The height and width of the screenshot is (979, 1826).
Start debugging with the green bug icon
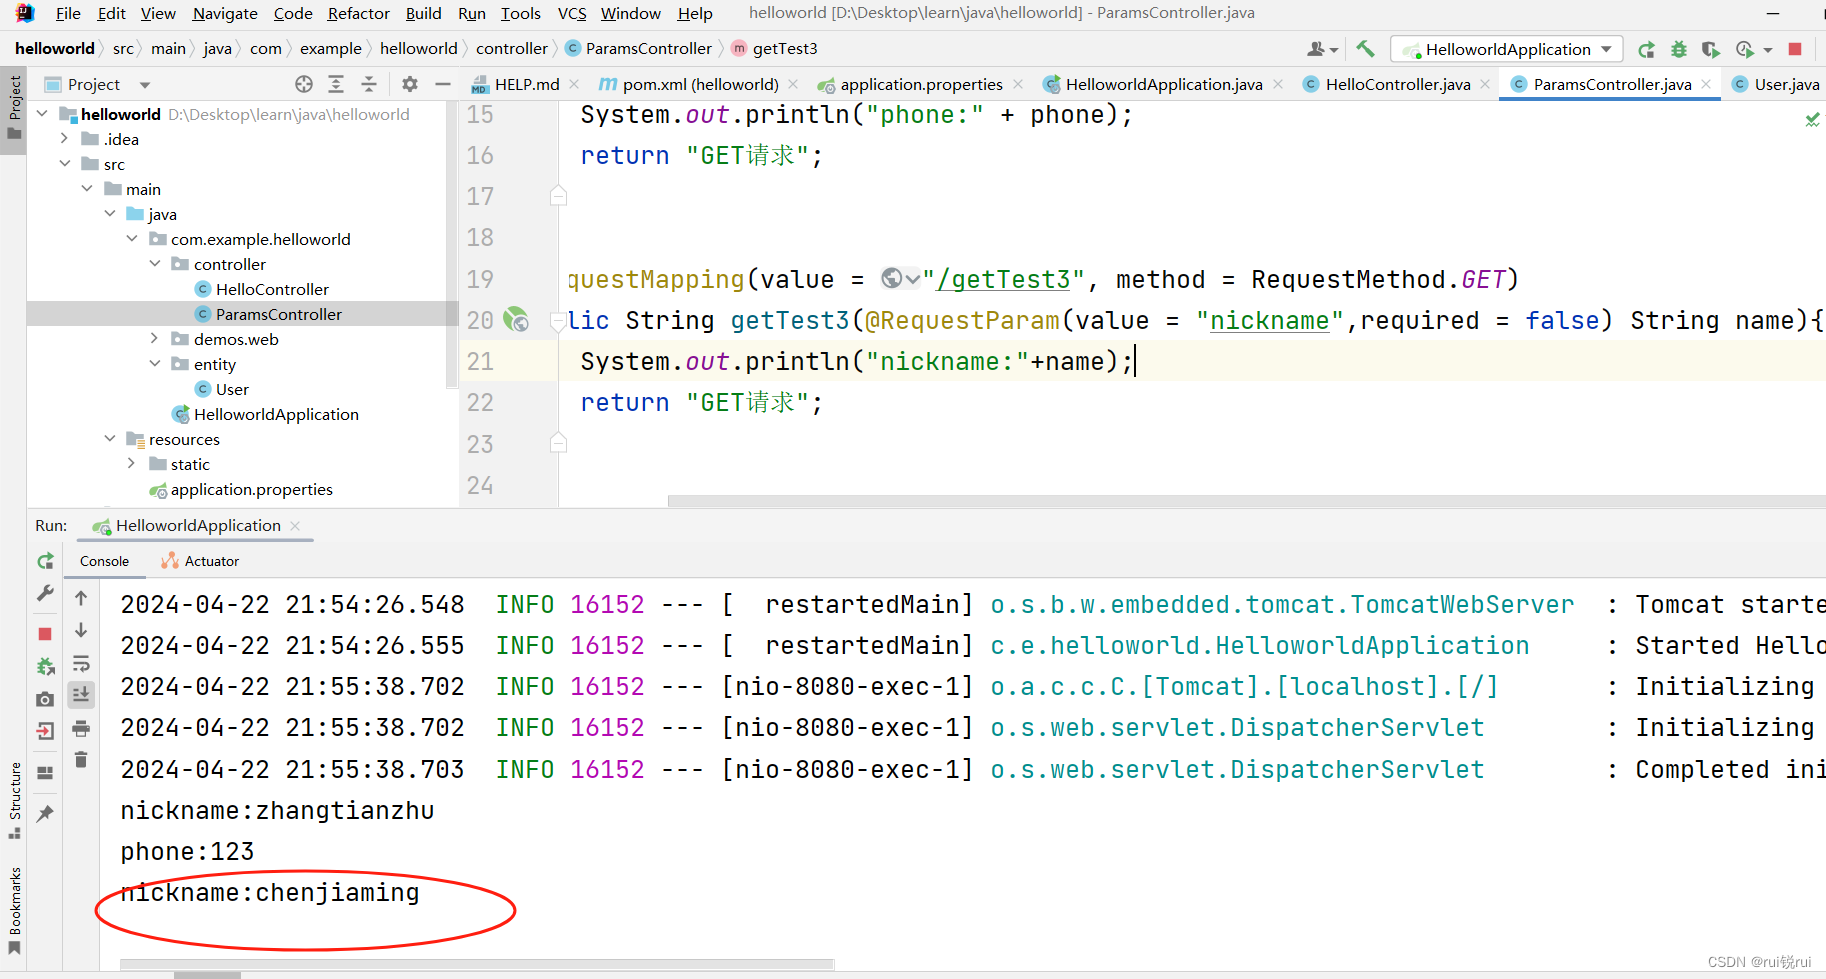click(1679, 48)
